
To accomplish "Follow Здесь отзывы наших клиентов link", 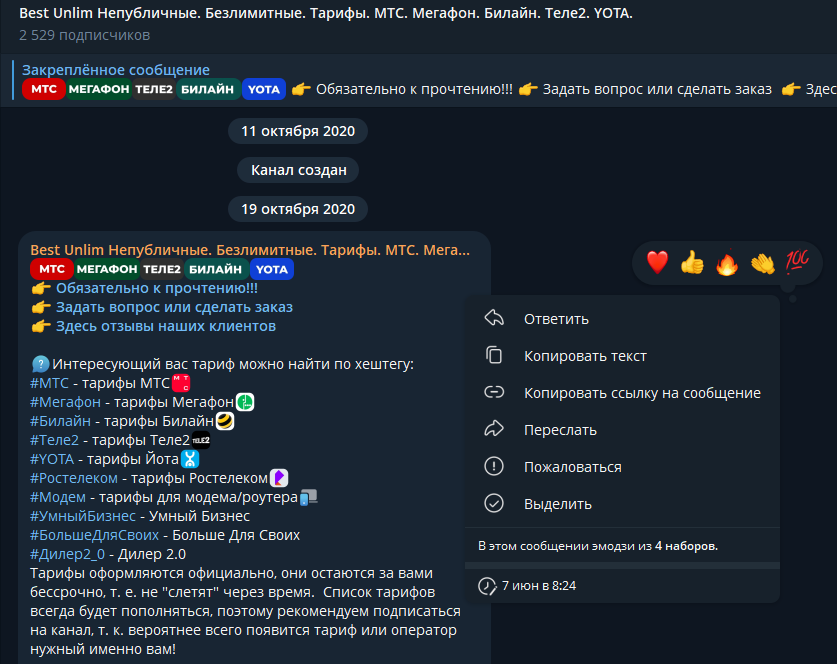I will pyautogui.click(x=166, y=326).
